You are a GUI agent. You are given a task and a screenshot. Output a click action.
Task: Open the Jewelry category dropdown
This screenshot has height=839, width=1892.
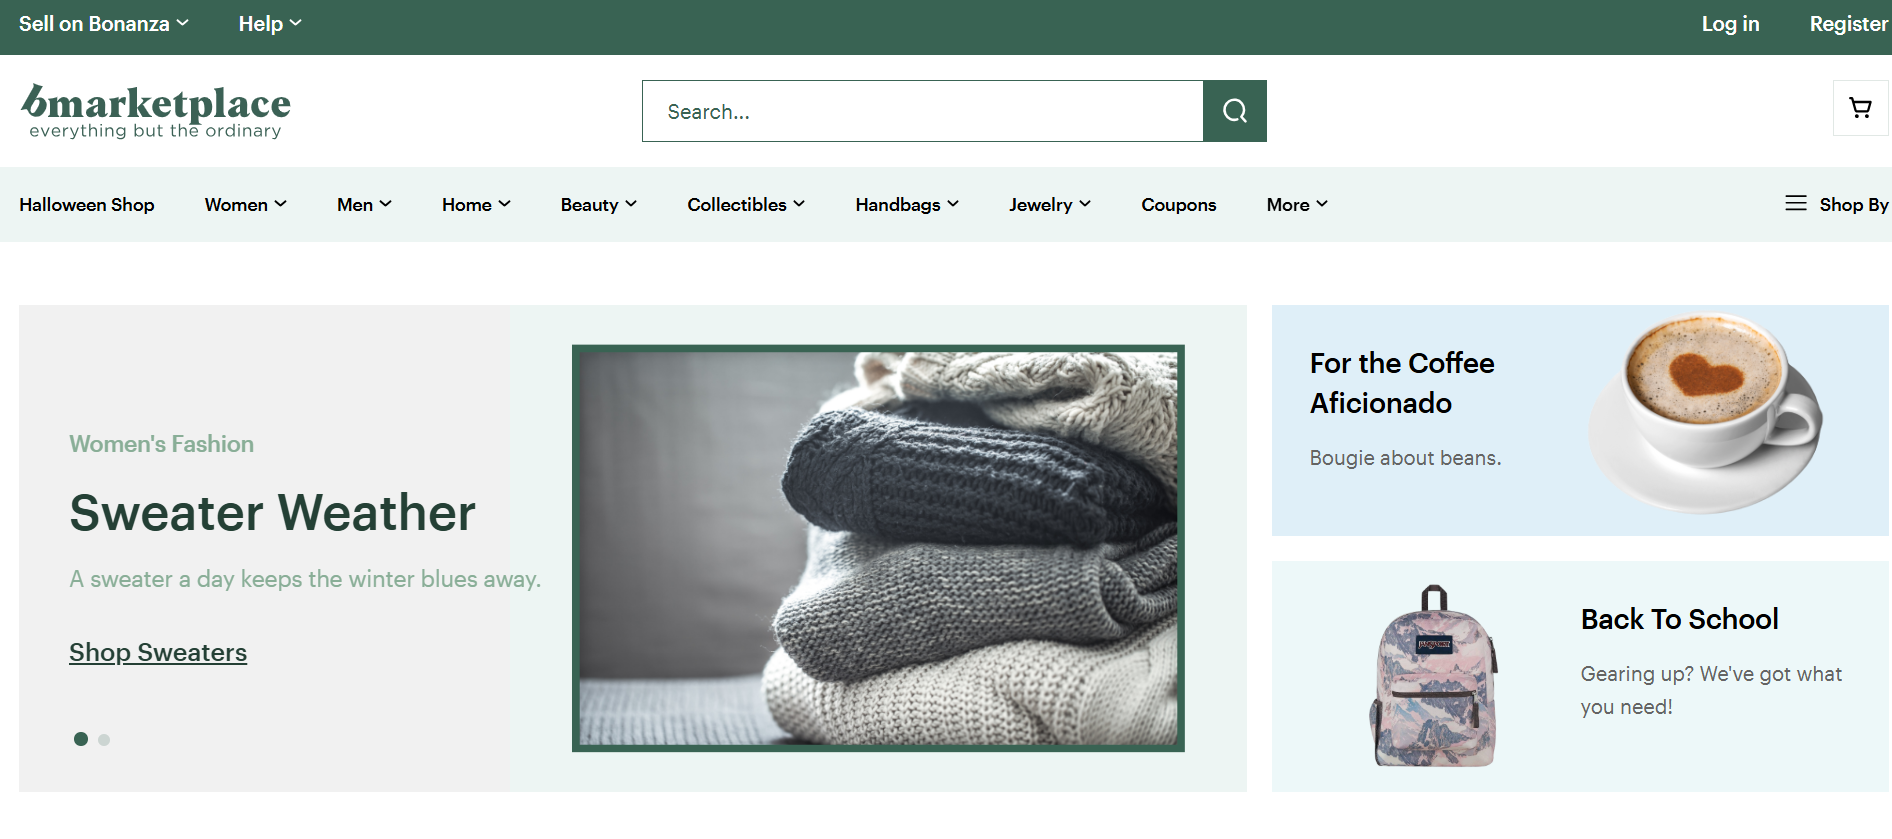pos(1049,204)
